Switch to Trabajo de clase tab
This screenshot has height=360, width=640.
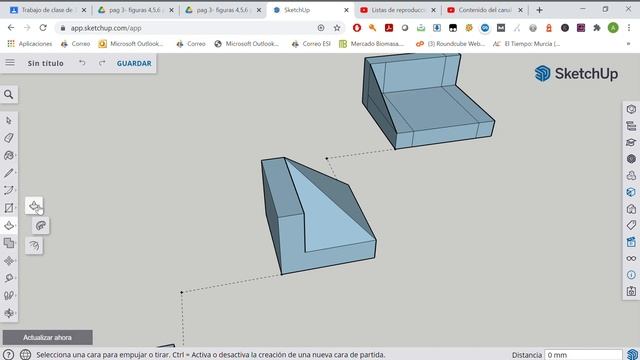pyautogui.click(x=47, y=10)
